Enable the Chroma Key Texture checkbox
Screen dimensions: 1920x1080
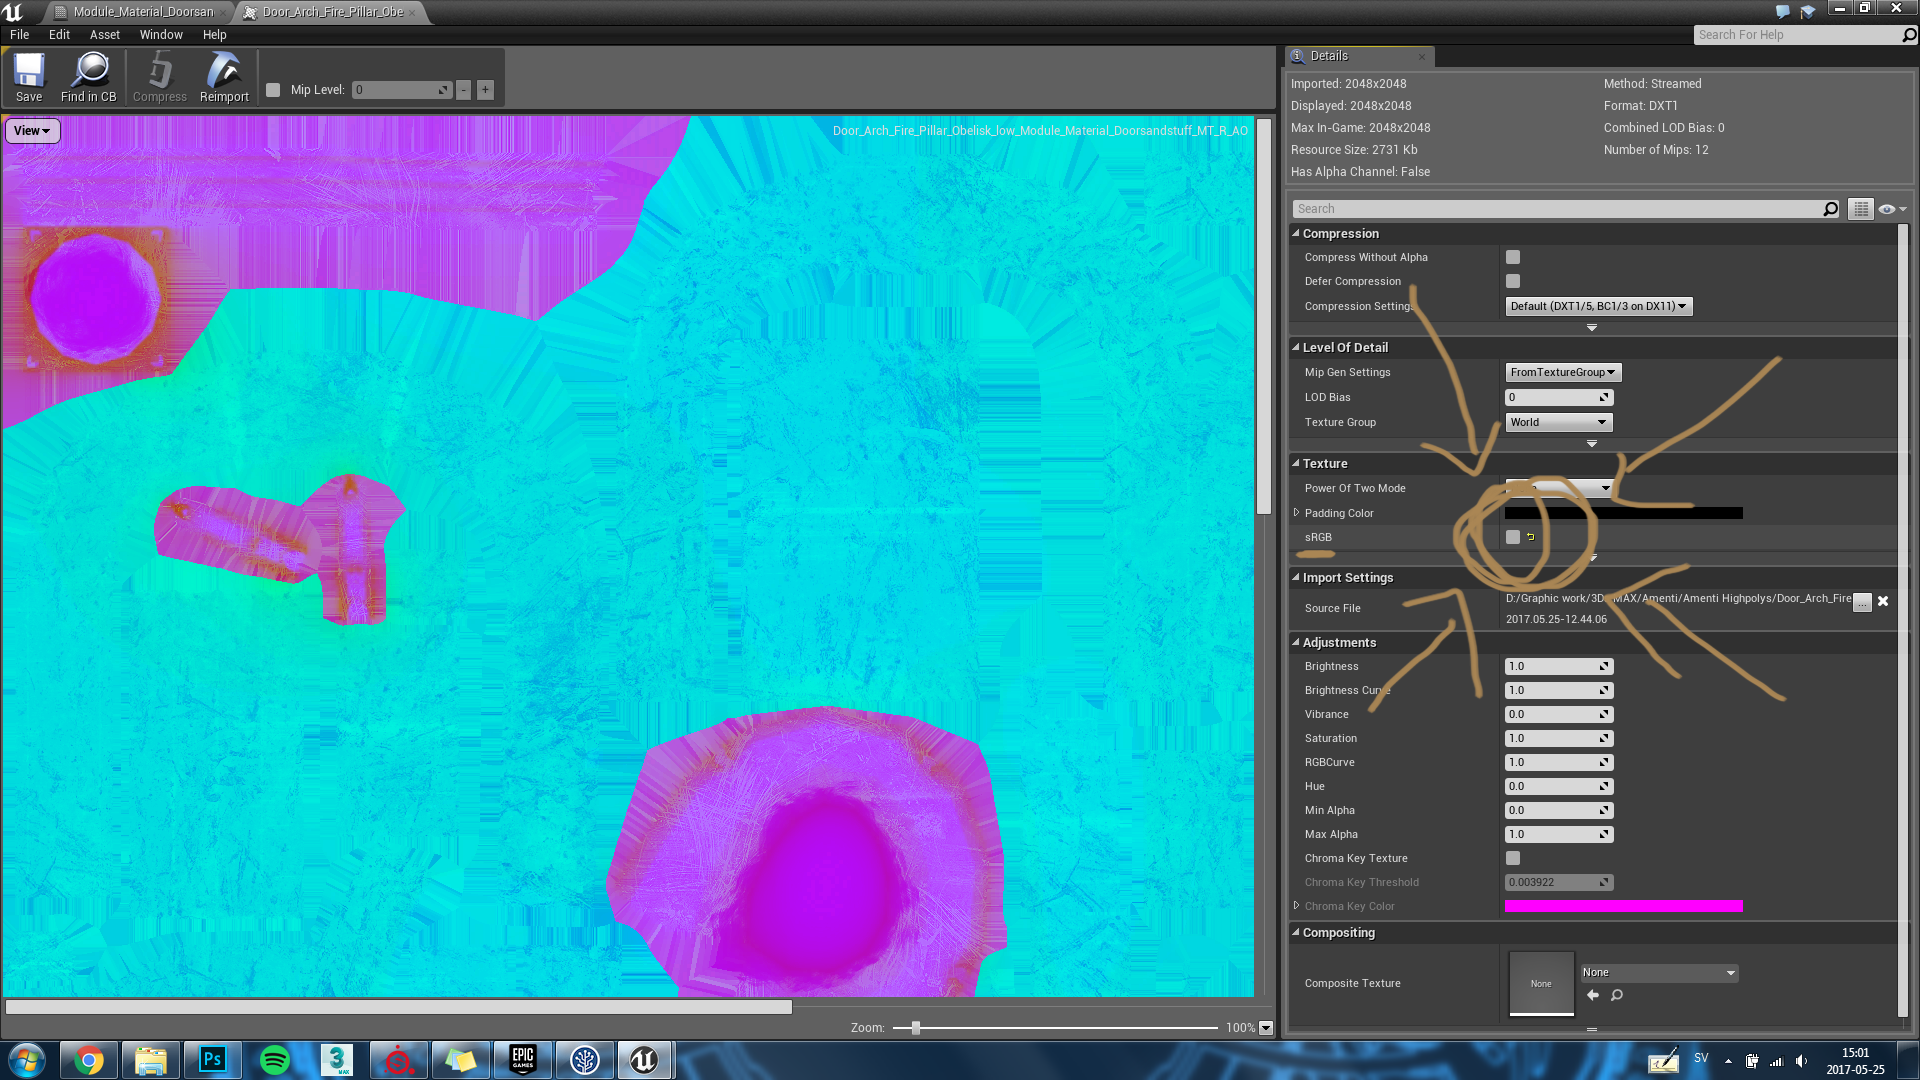(x=1513, y=858)
